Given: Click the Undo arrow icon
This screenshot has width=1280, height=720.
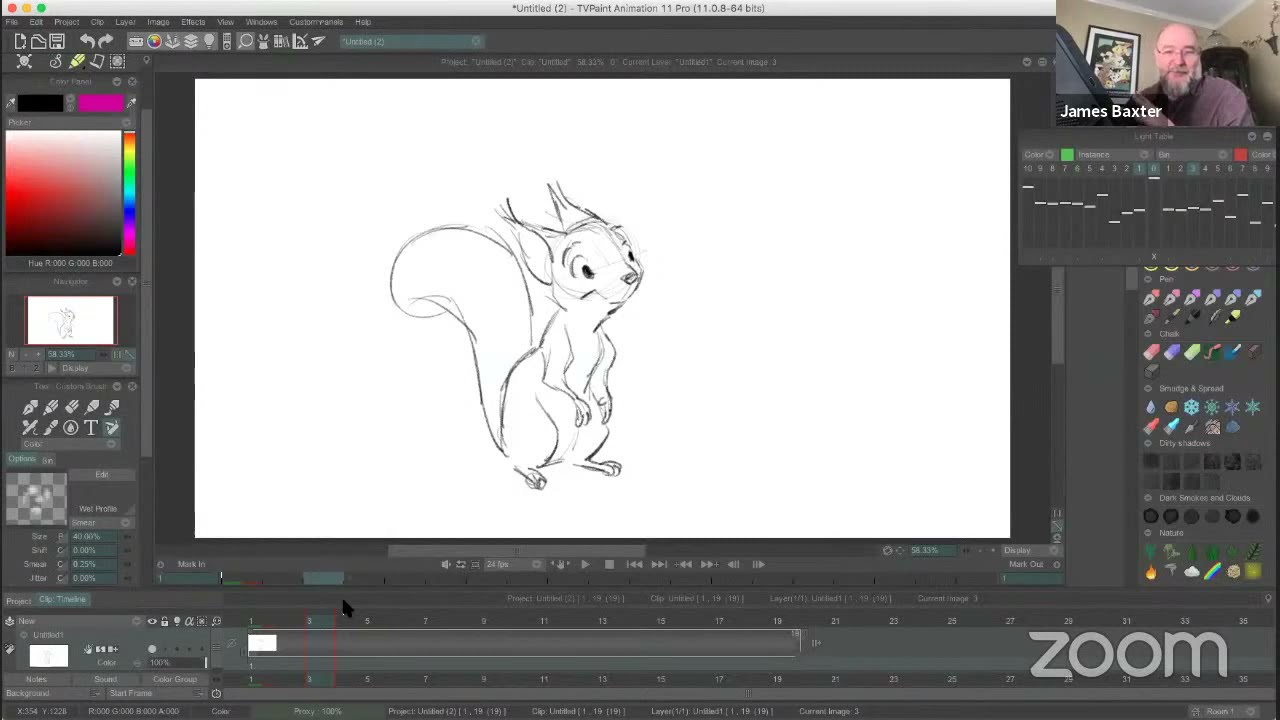Looking at the screenshot, I should 87,41.
